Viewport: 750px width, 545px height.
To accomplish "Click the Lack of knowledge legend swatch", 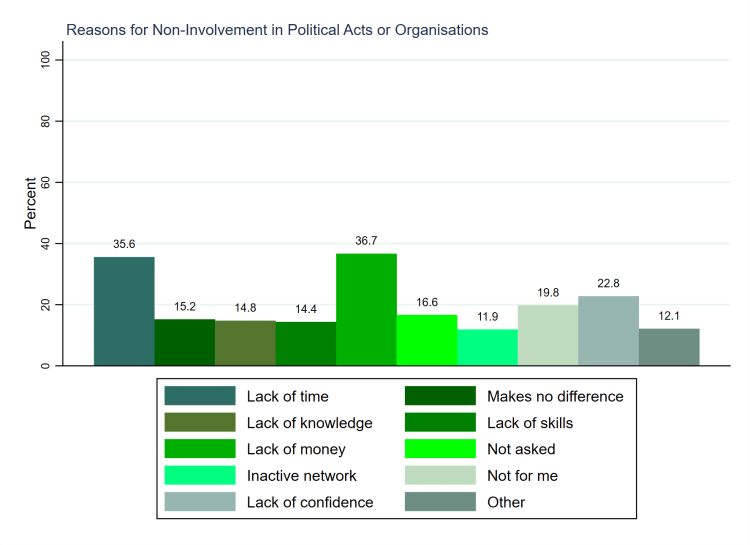I will [x=200, y=423].
